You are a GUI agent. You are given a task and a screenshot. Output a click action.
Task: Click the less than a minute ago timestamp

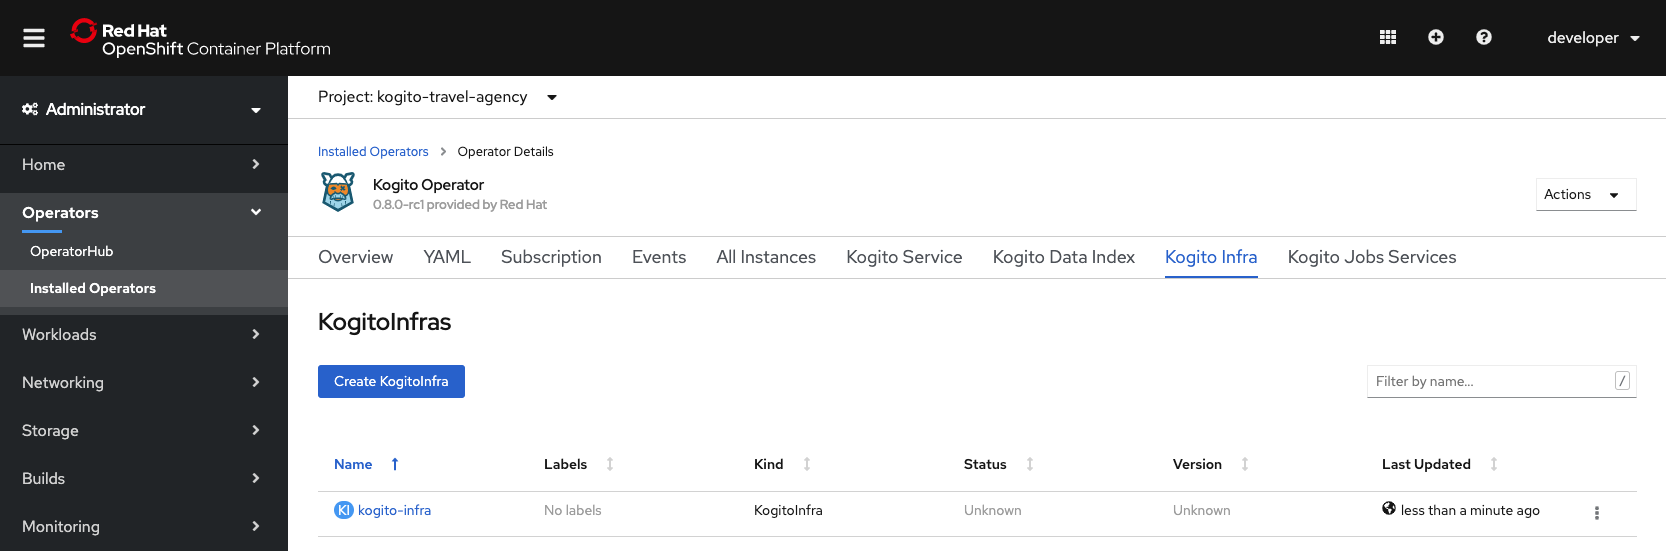coord(1470,510)
